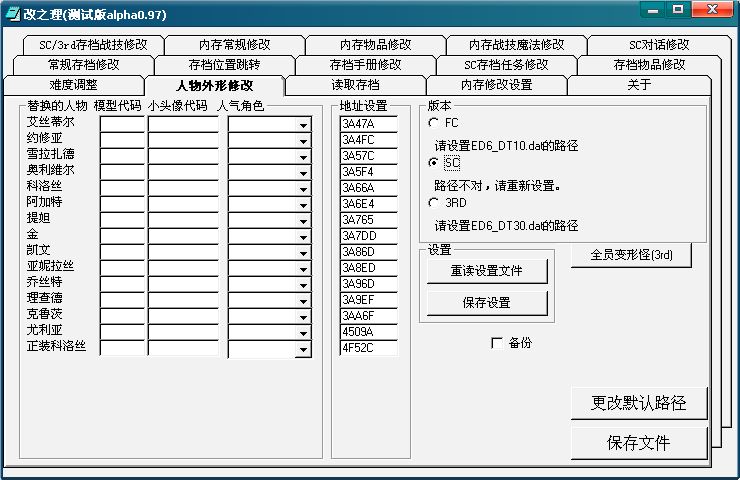Click 模型代码 field for 正装科洛丝
The width and height of the screenshot is (740, 480).
122,348
